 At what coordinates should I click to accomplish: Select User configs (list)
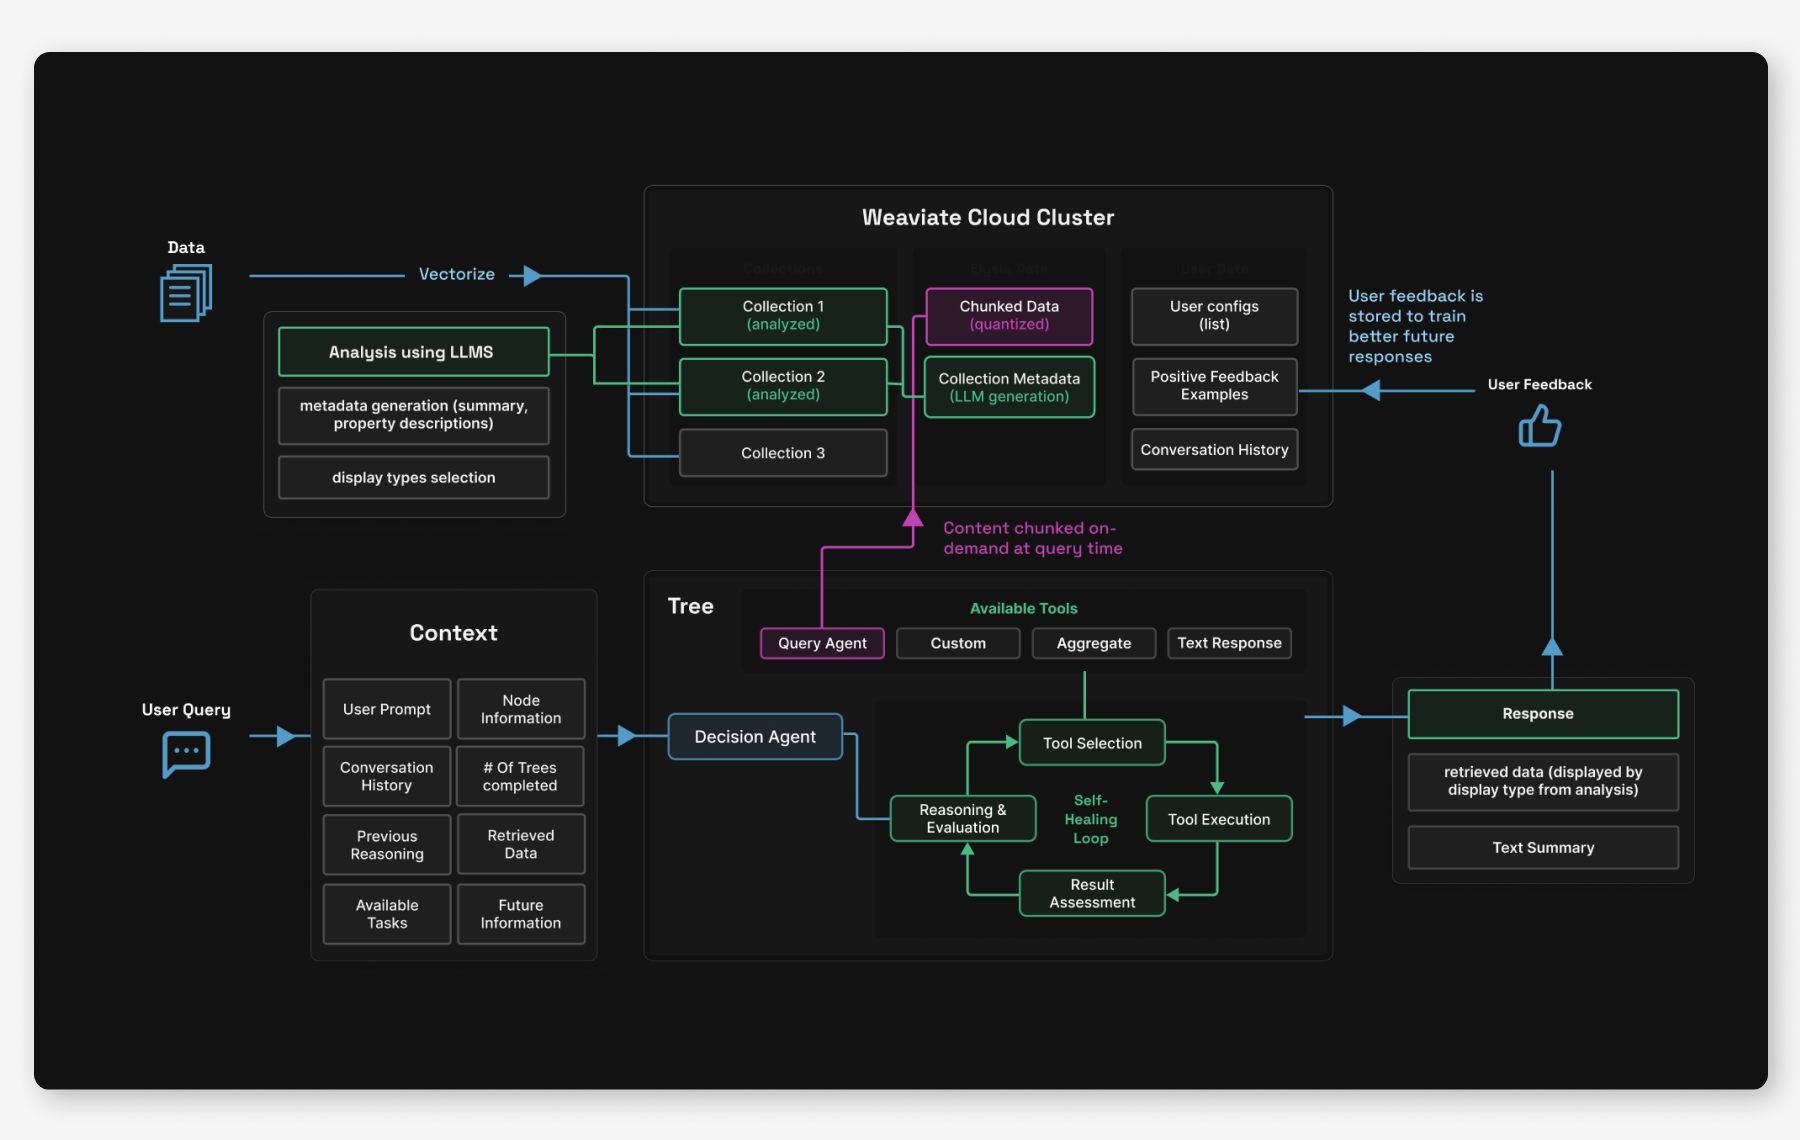pos(1214,316)
